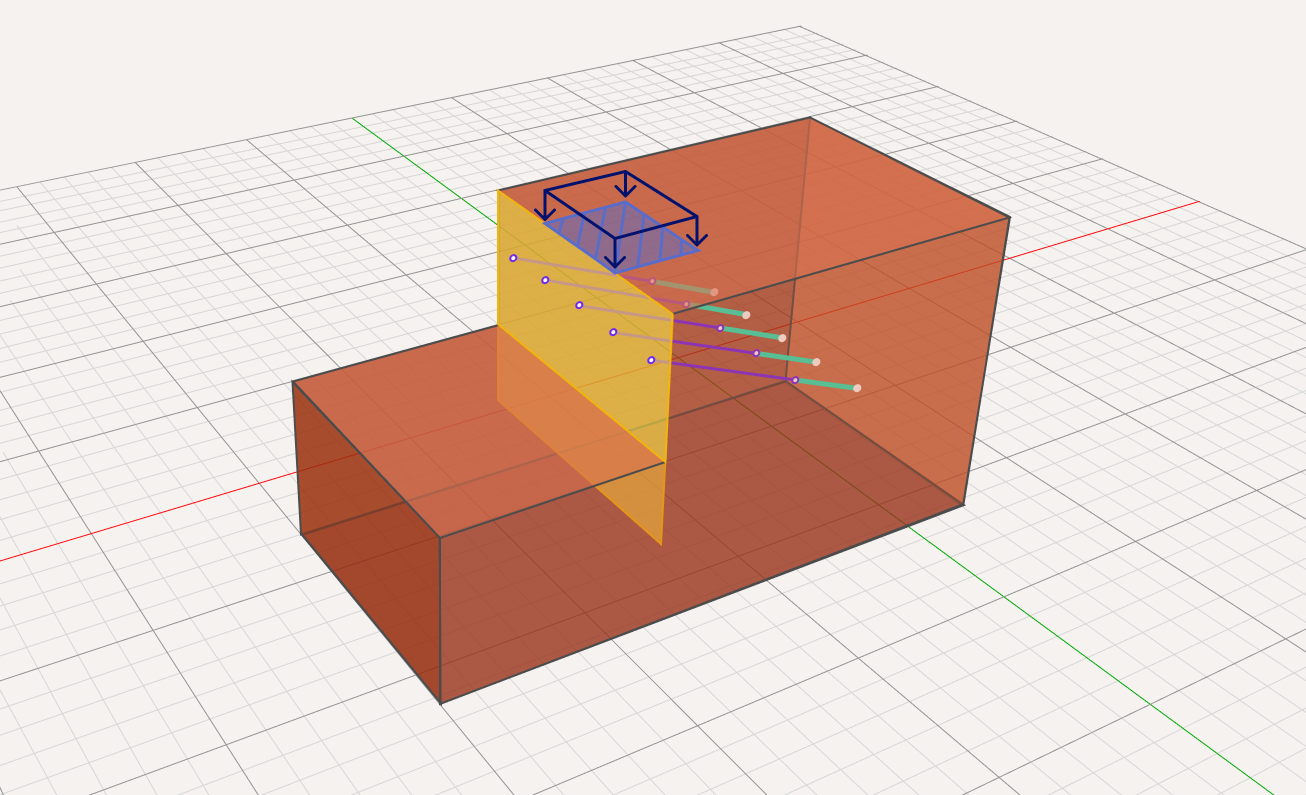Viewport: 1306px width, 795px height.
Task: Select the green grout body of lowest anchor
Action: pos(826,384)
